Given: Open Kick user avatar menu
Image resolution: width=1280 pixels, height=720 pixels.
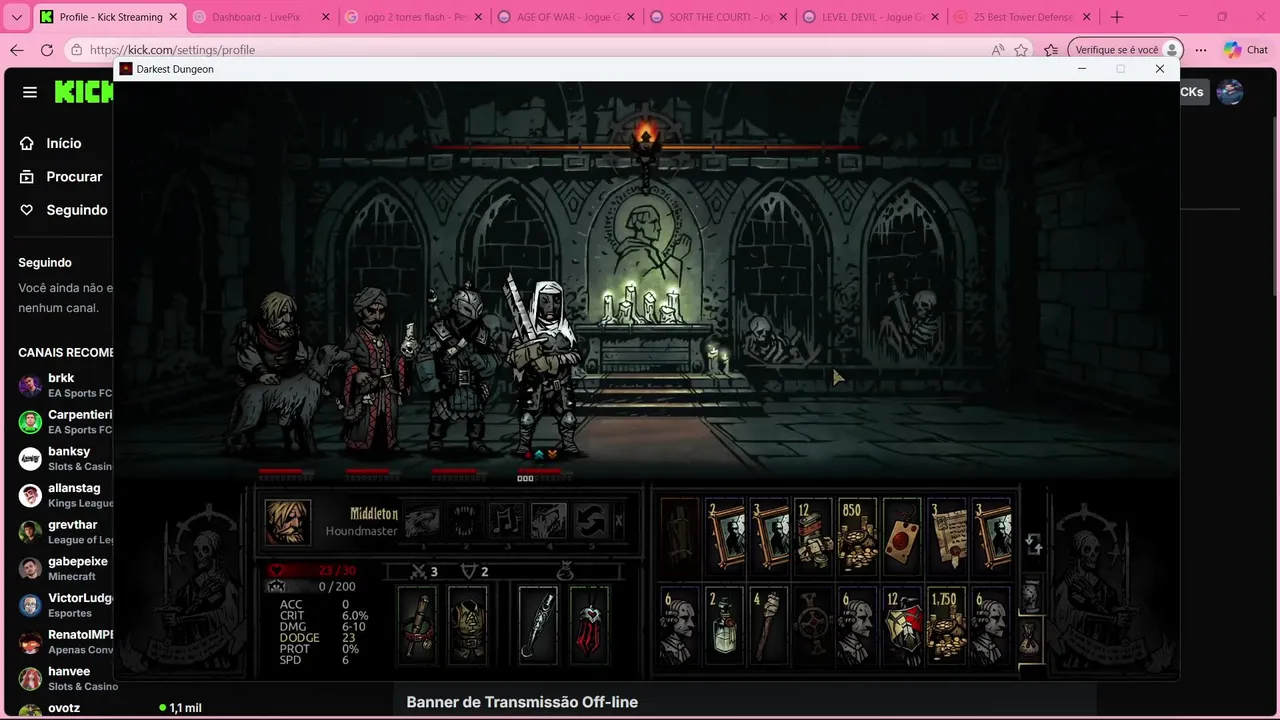Looking at the screenshot, I should (1229, 92).
